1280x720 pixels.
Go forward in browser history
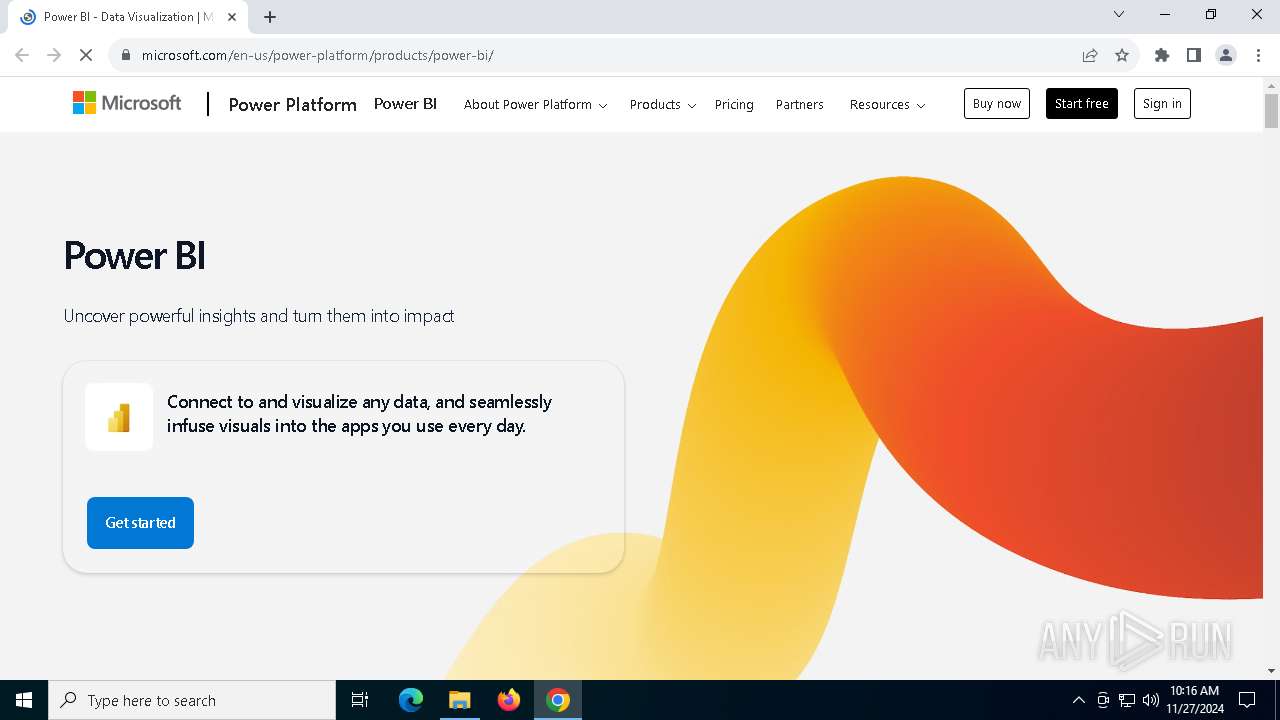coord(54,55)
